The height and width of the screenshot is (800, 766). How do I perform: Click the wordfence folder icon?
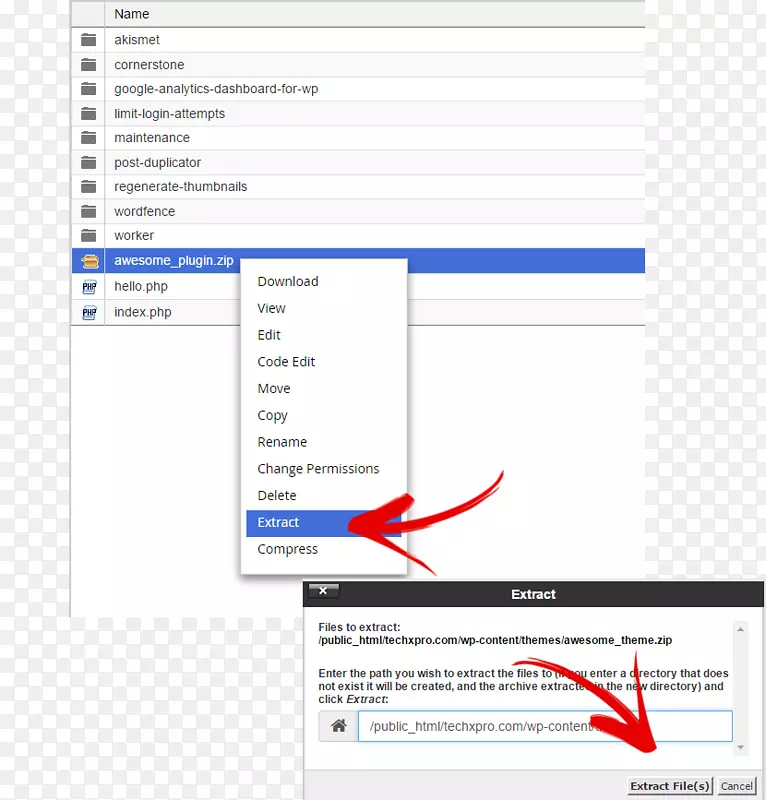click(88, 211)
